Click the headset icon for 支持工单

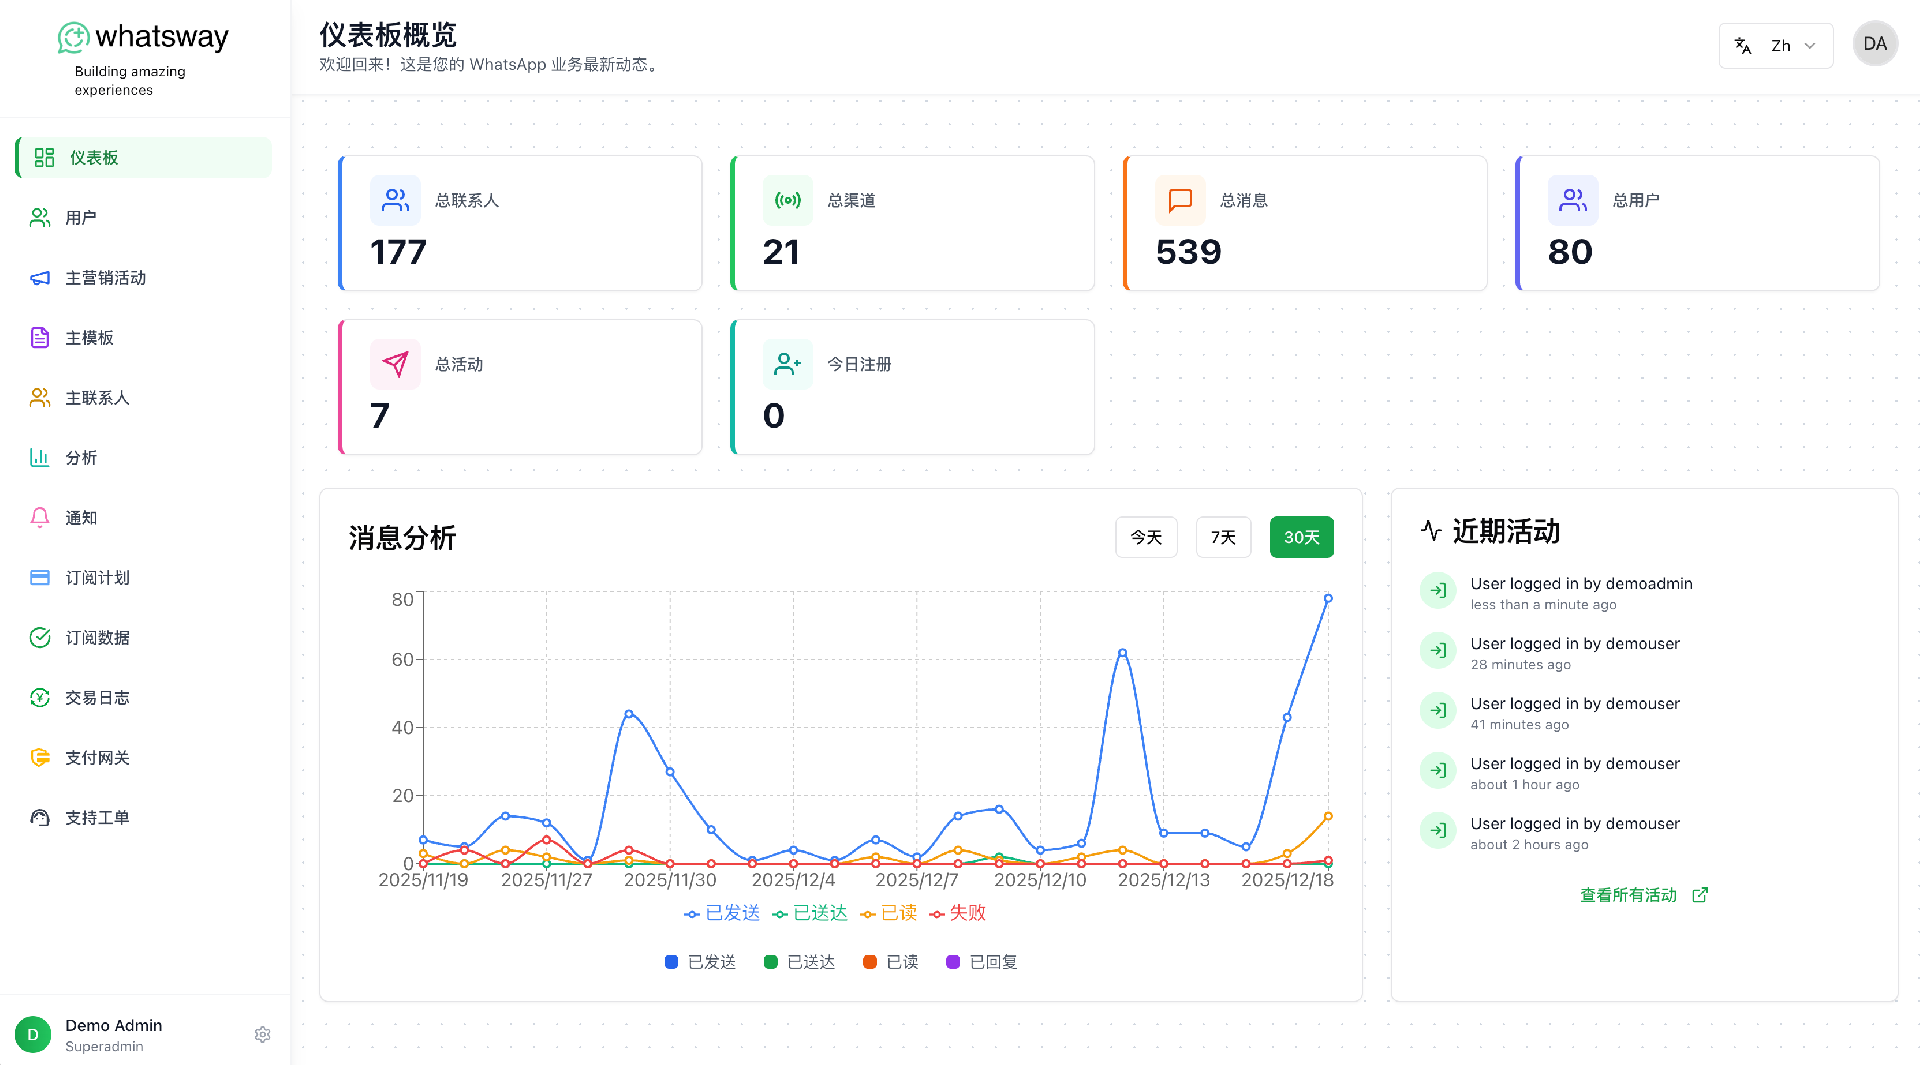pos(40,818)
